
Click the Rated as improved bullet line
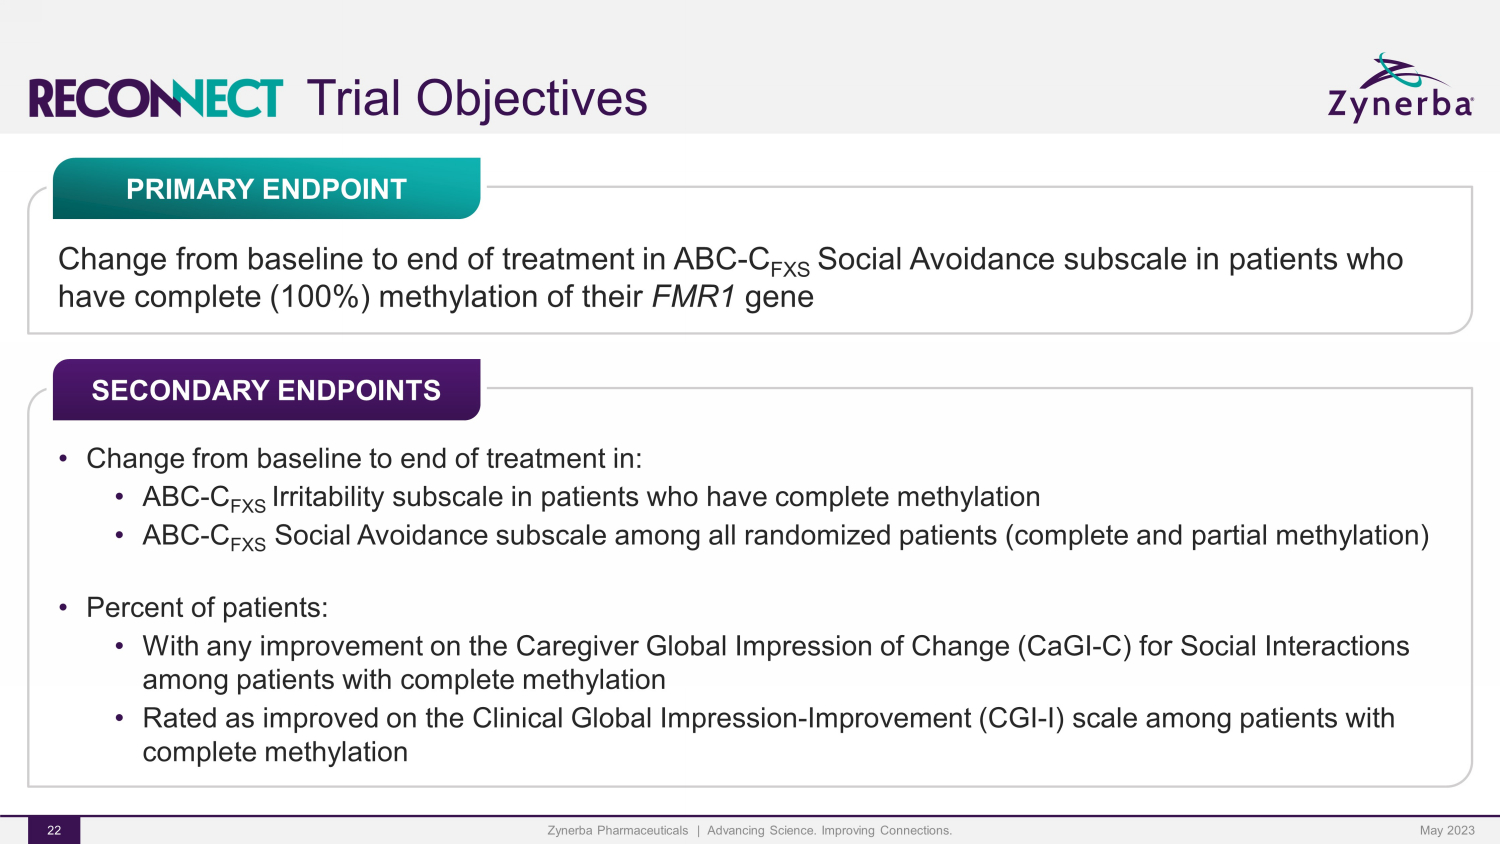click(768, 718)
